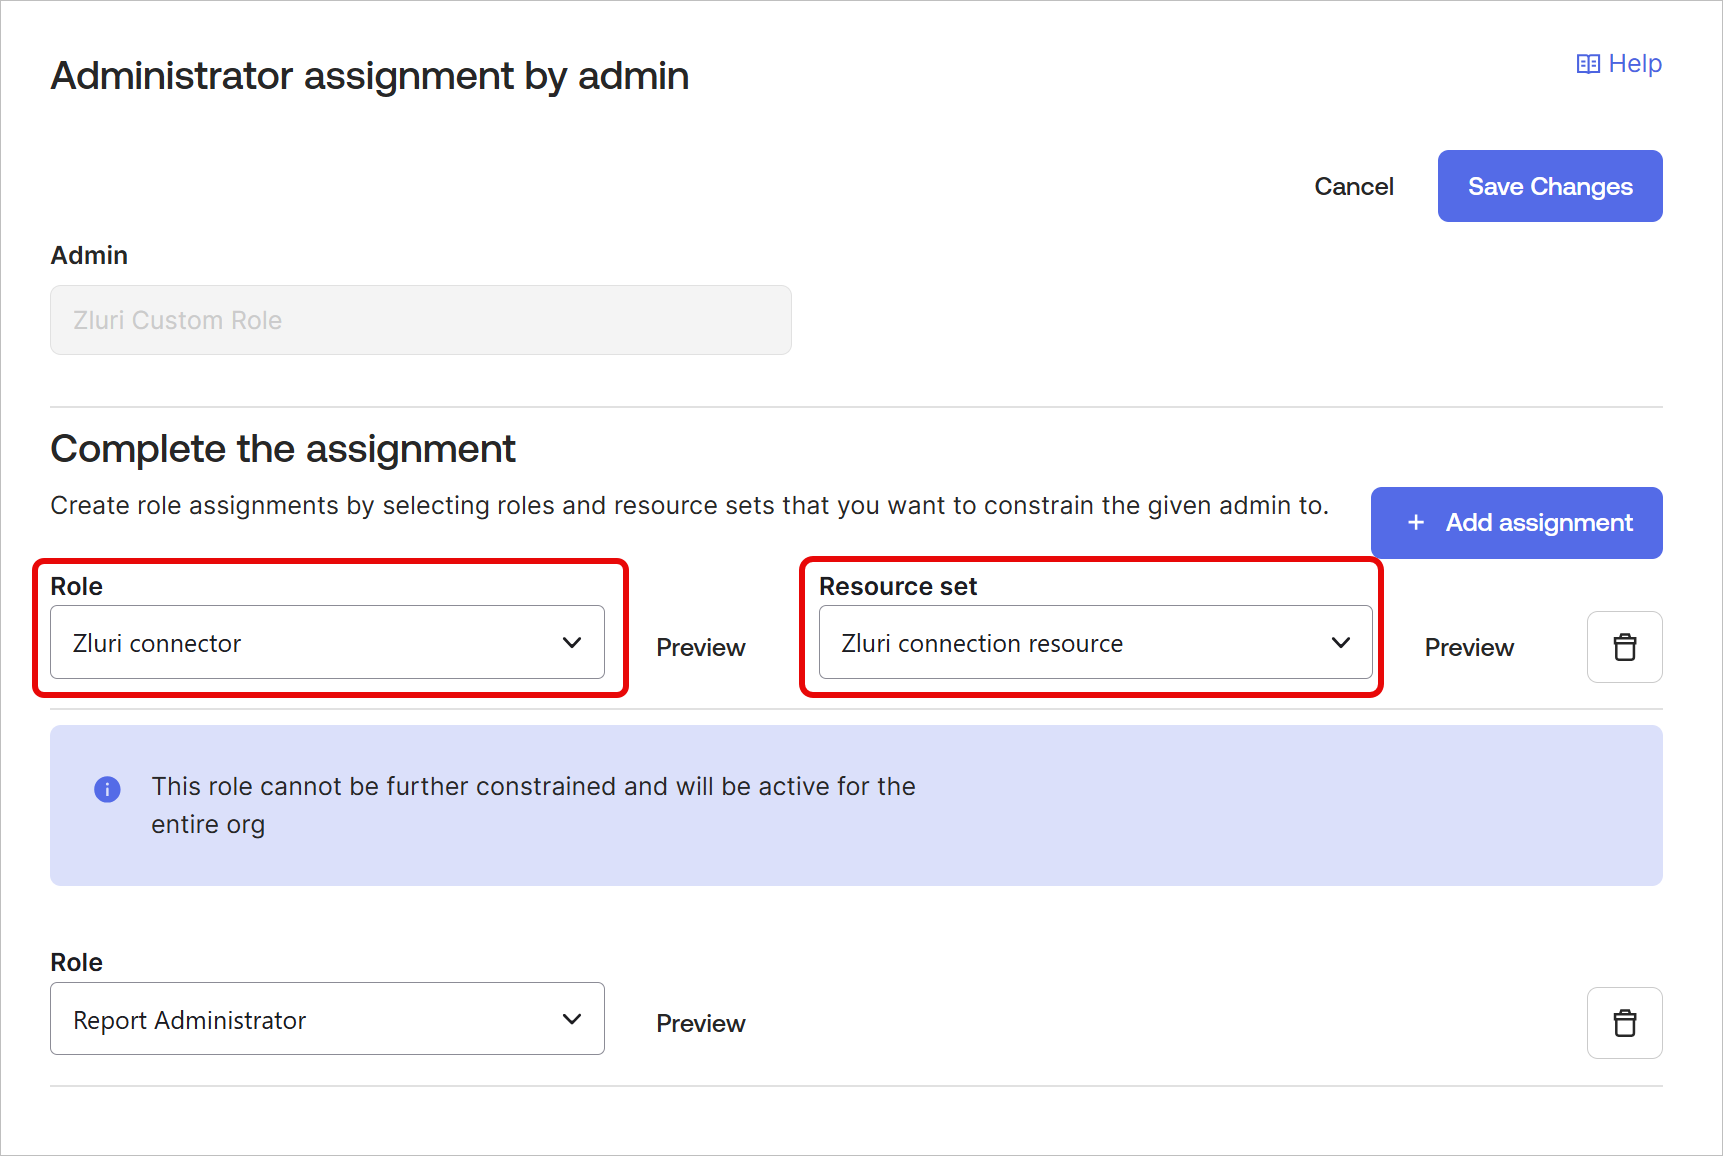
Task: Open the Zluri connector role dropdown
Action: [x=327, y=642]
